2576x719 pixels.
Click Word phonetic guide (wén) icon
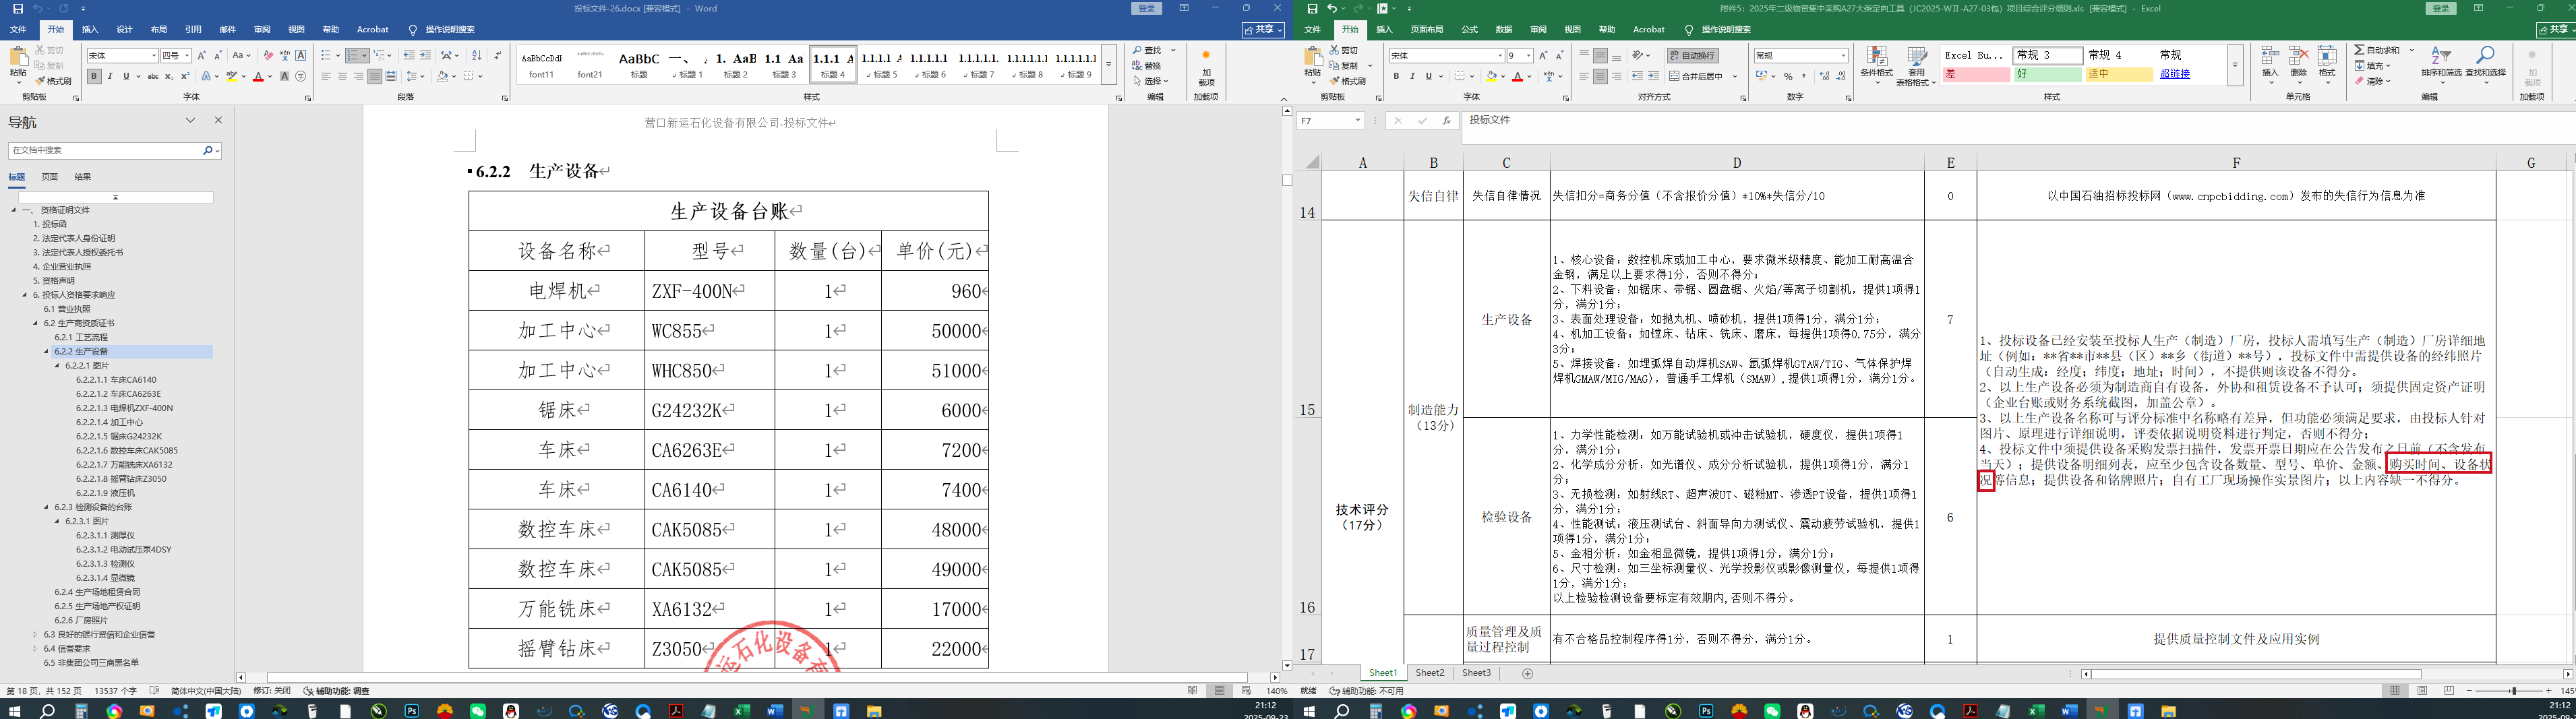click(284, 55)
